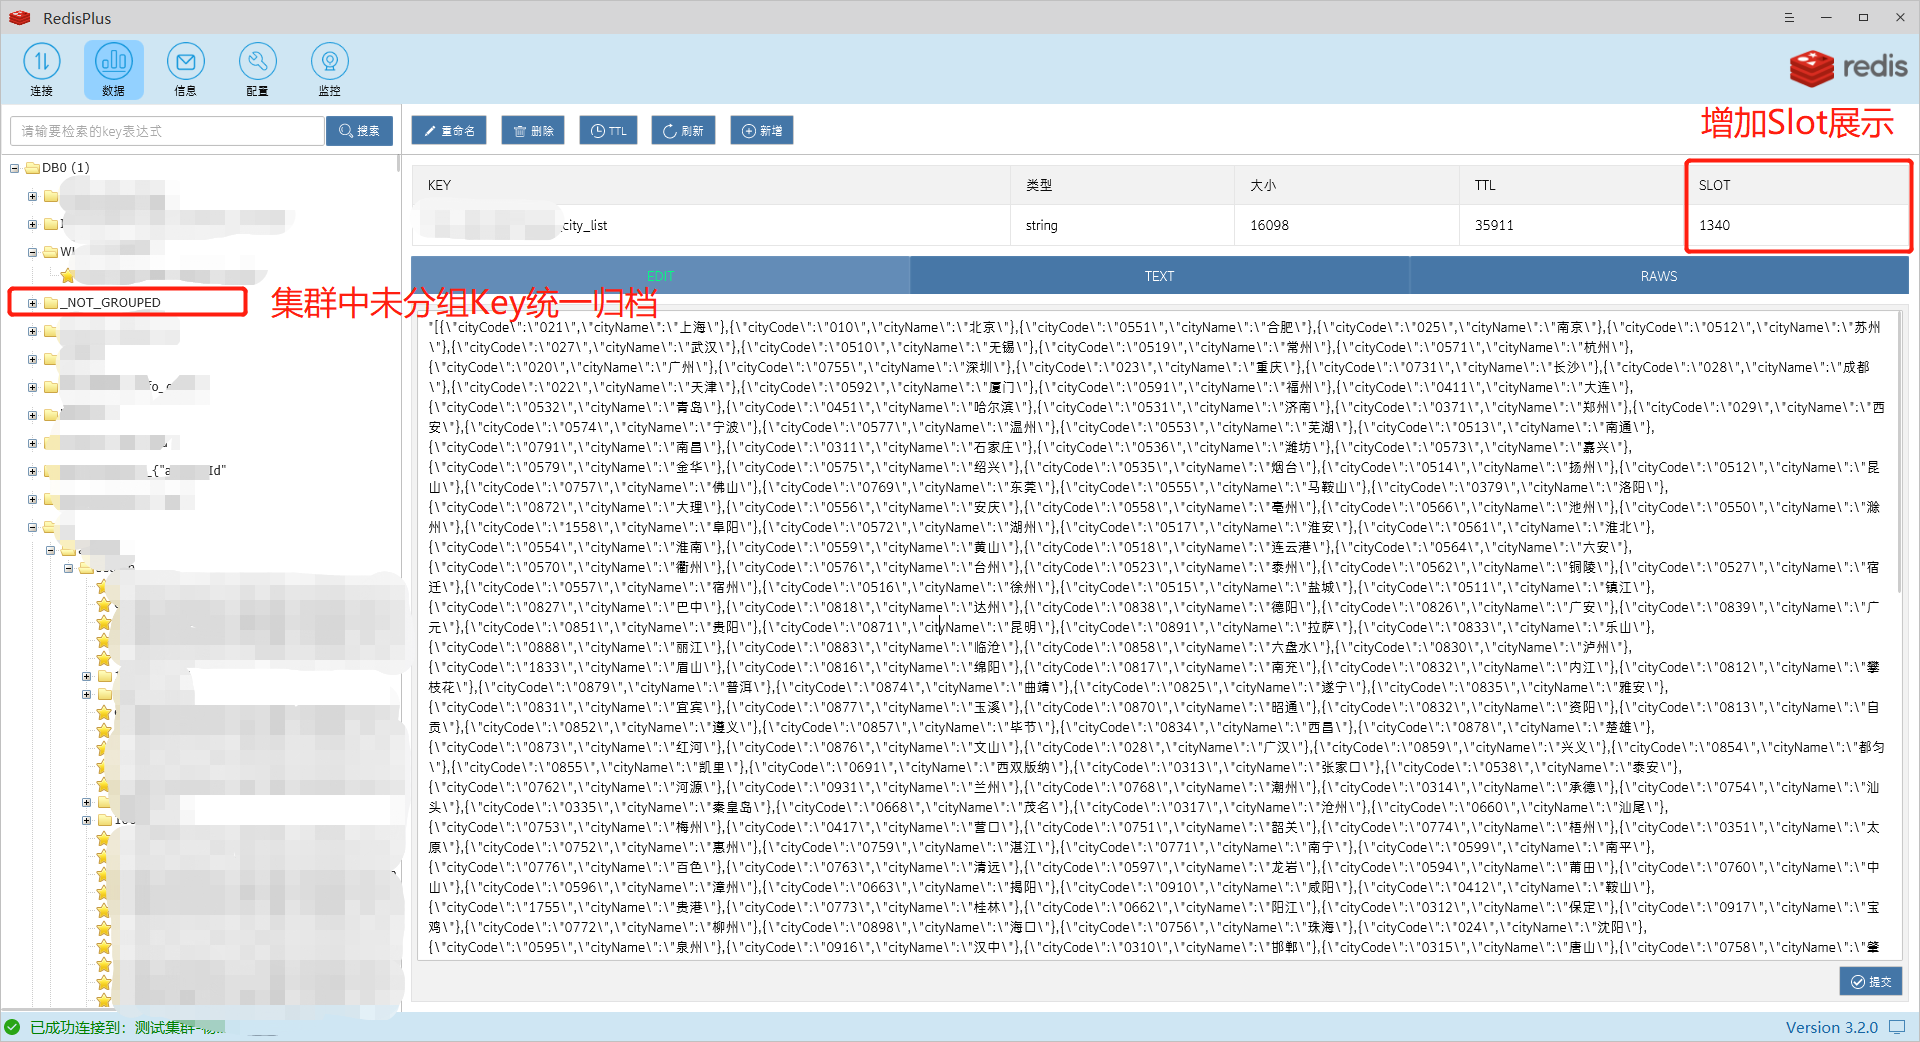Click the city_list key cell
This screenshot has width=1920, height=1042.
711,225
